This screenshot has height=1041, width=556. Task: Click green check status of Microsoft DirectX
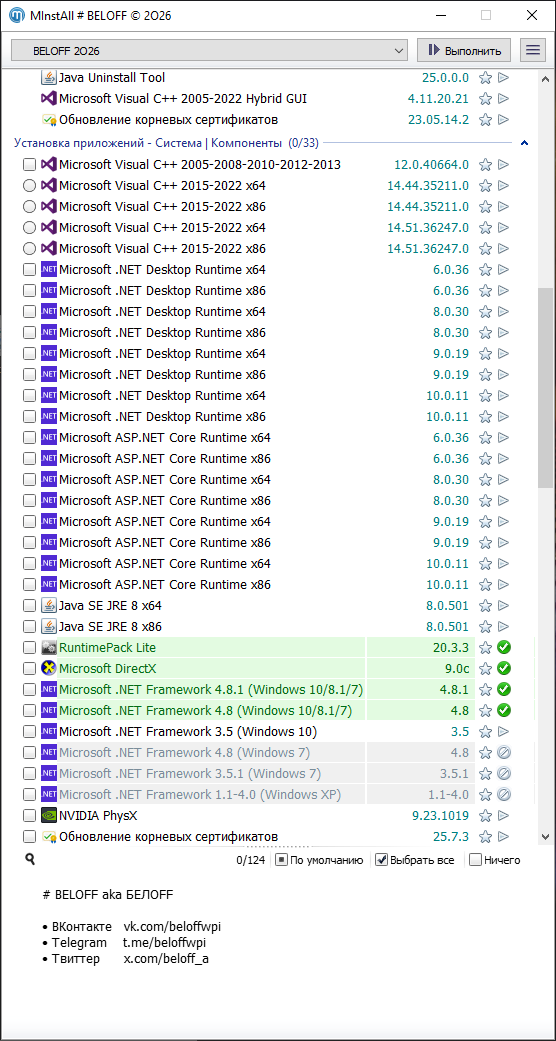point(504,668)
